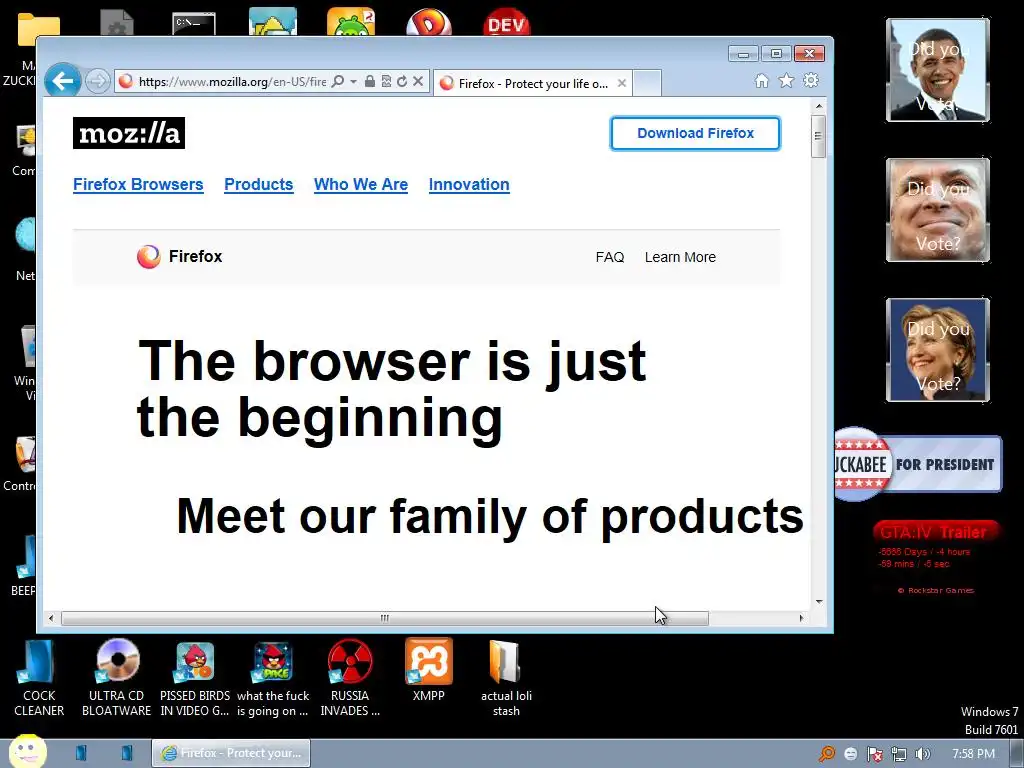Select the command prompt desktop icon

point(194,24)
